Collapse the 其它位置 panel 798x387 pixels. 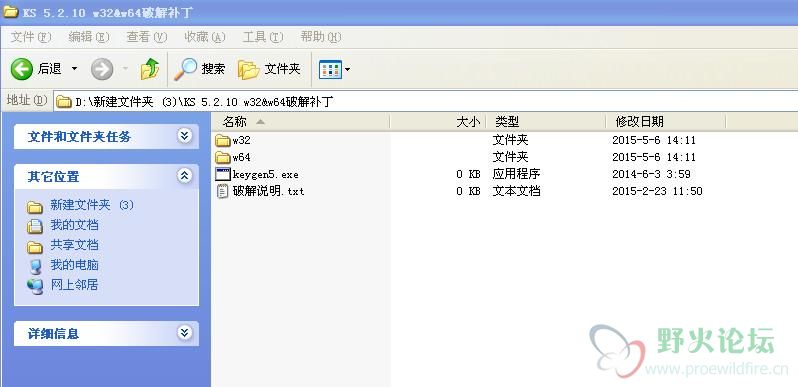[x=184, y=176]
